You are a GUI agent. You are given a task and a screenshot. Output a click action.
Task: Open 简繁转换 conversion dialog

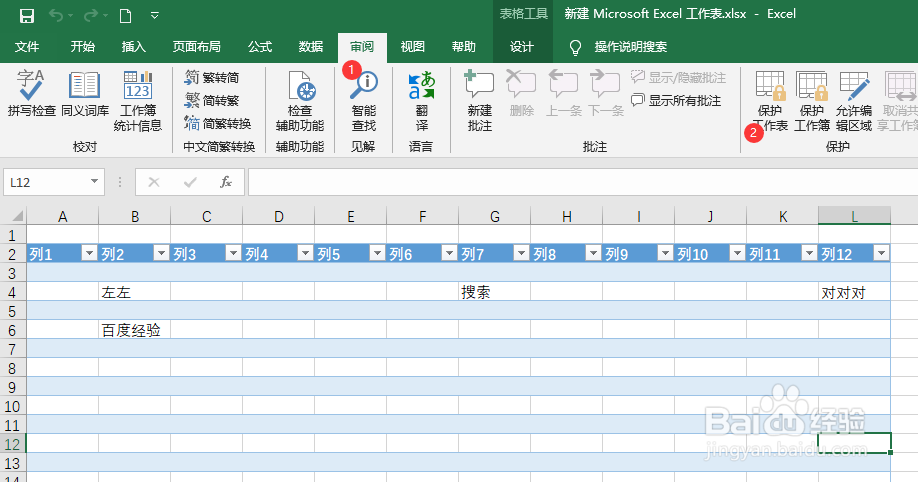tap(218, 124)
